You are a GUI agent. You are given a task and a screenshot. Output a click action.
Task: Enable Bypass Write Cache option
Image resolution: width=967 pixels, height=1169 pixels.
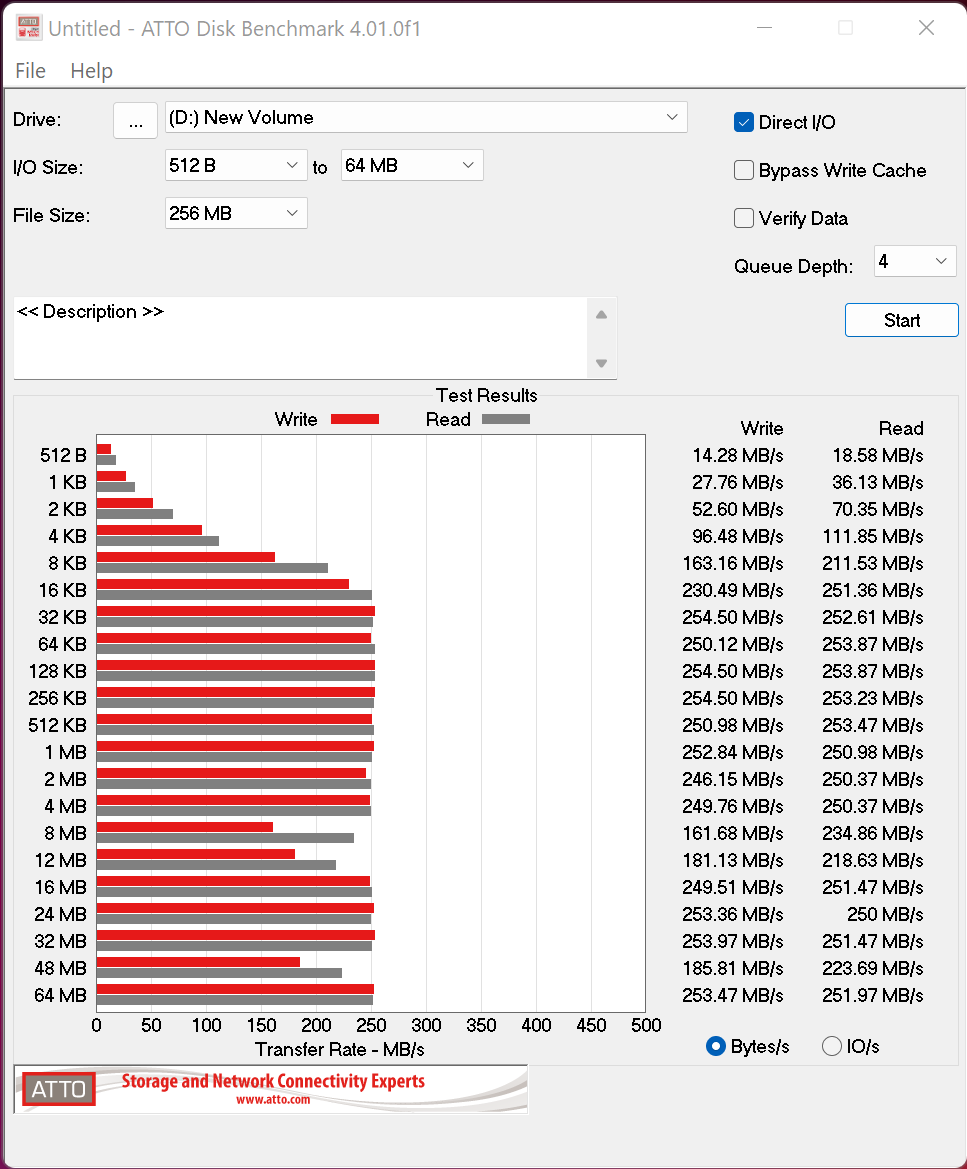(744, 170)
